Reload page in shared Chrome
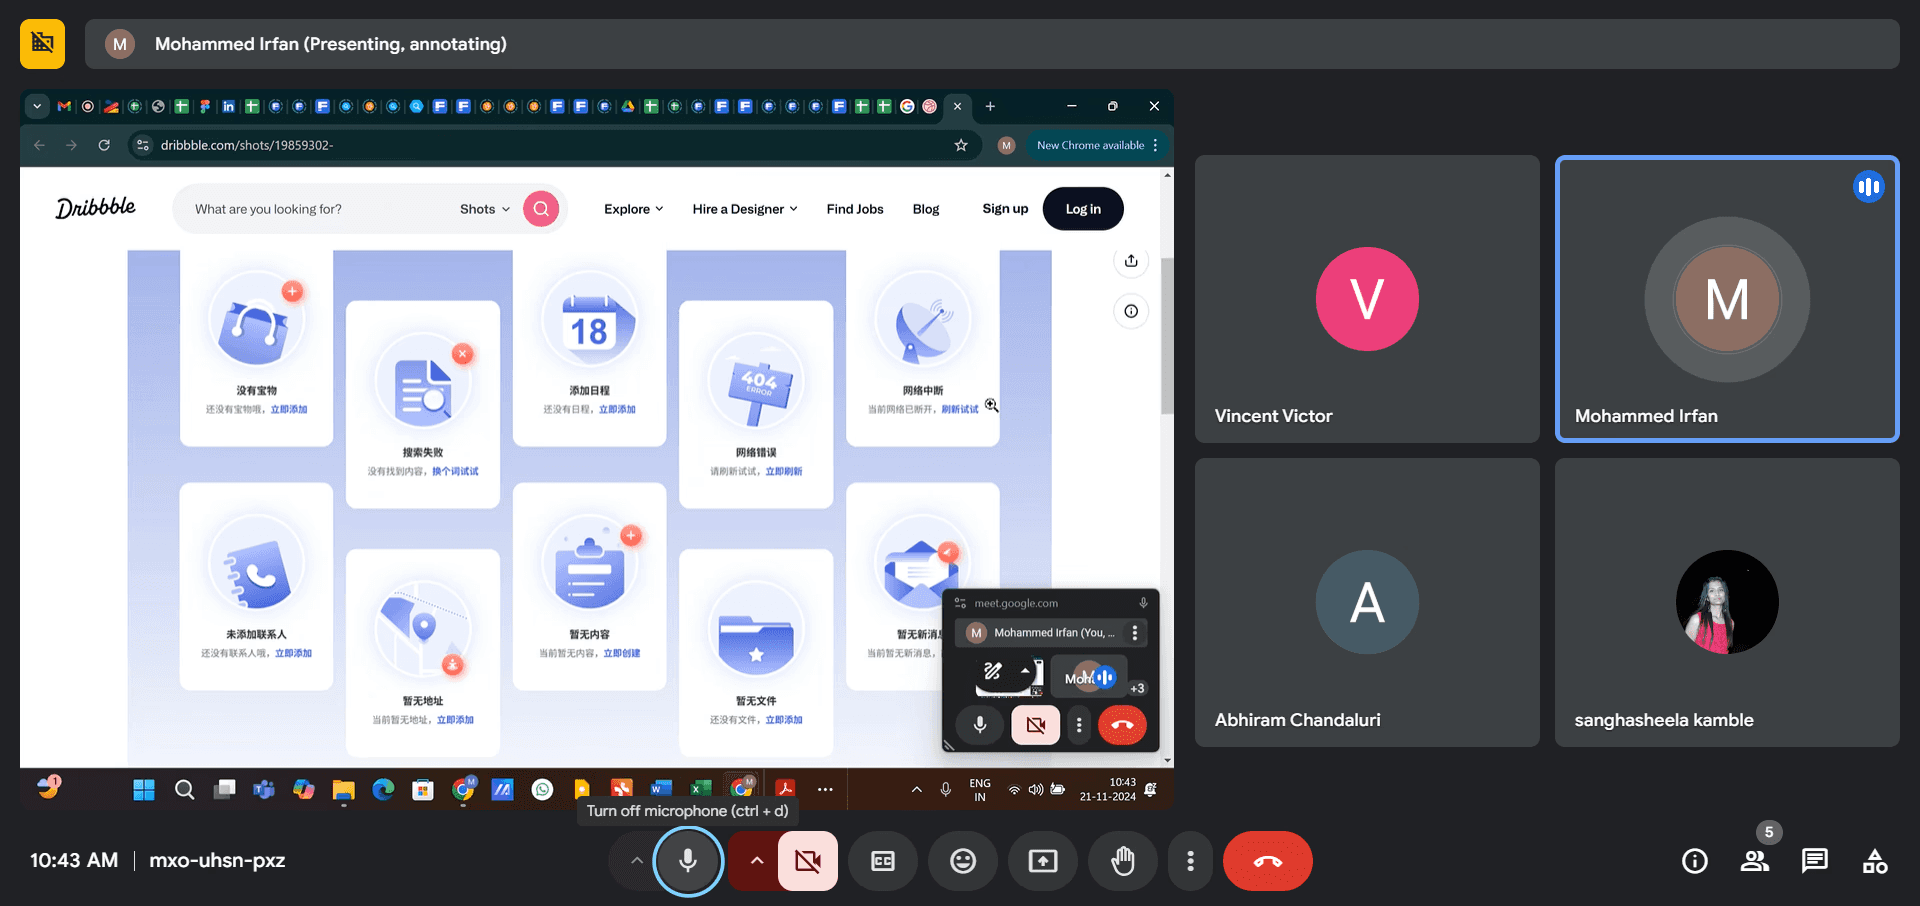Screen dimensions: 1920x906 (104, 145)
